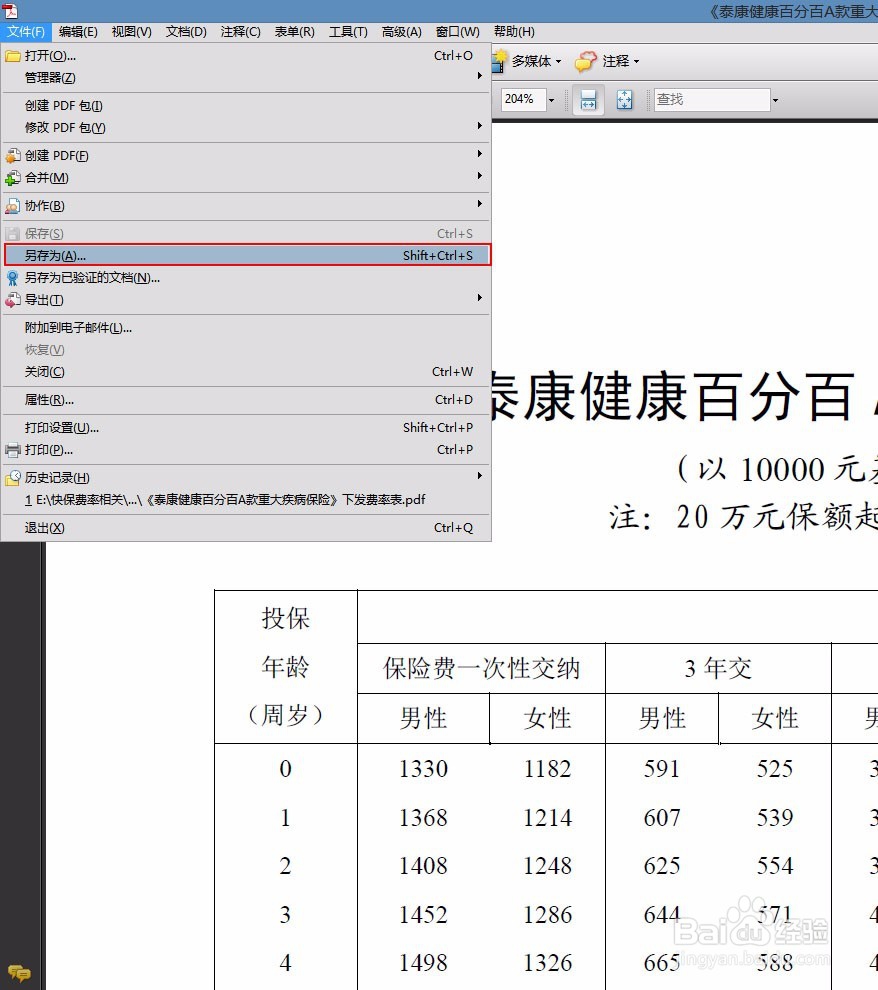The height and width of the screenshot is (990, 878).
Task: Choose 另存为已验证的文档(N)... entry
Action: (246, 278)
